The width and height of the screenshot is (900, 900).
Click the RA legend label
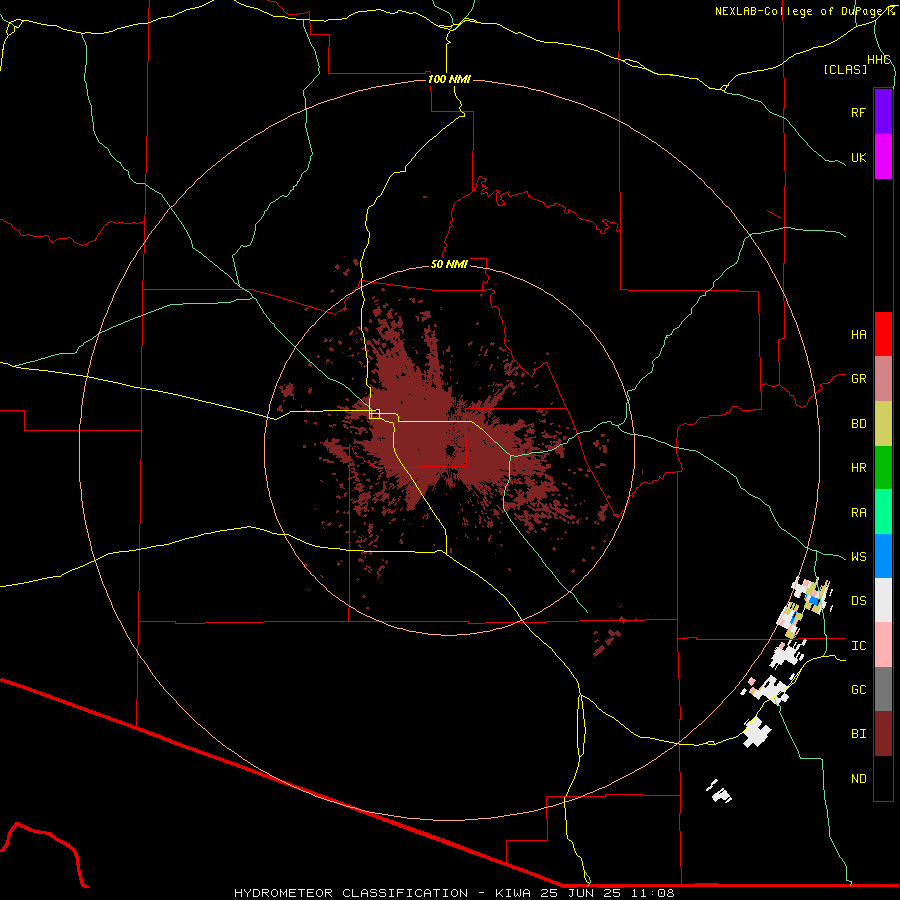pos(858,513)
